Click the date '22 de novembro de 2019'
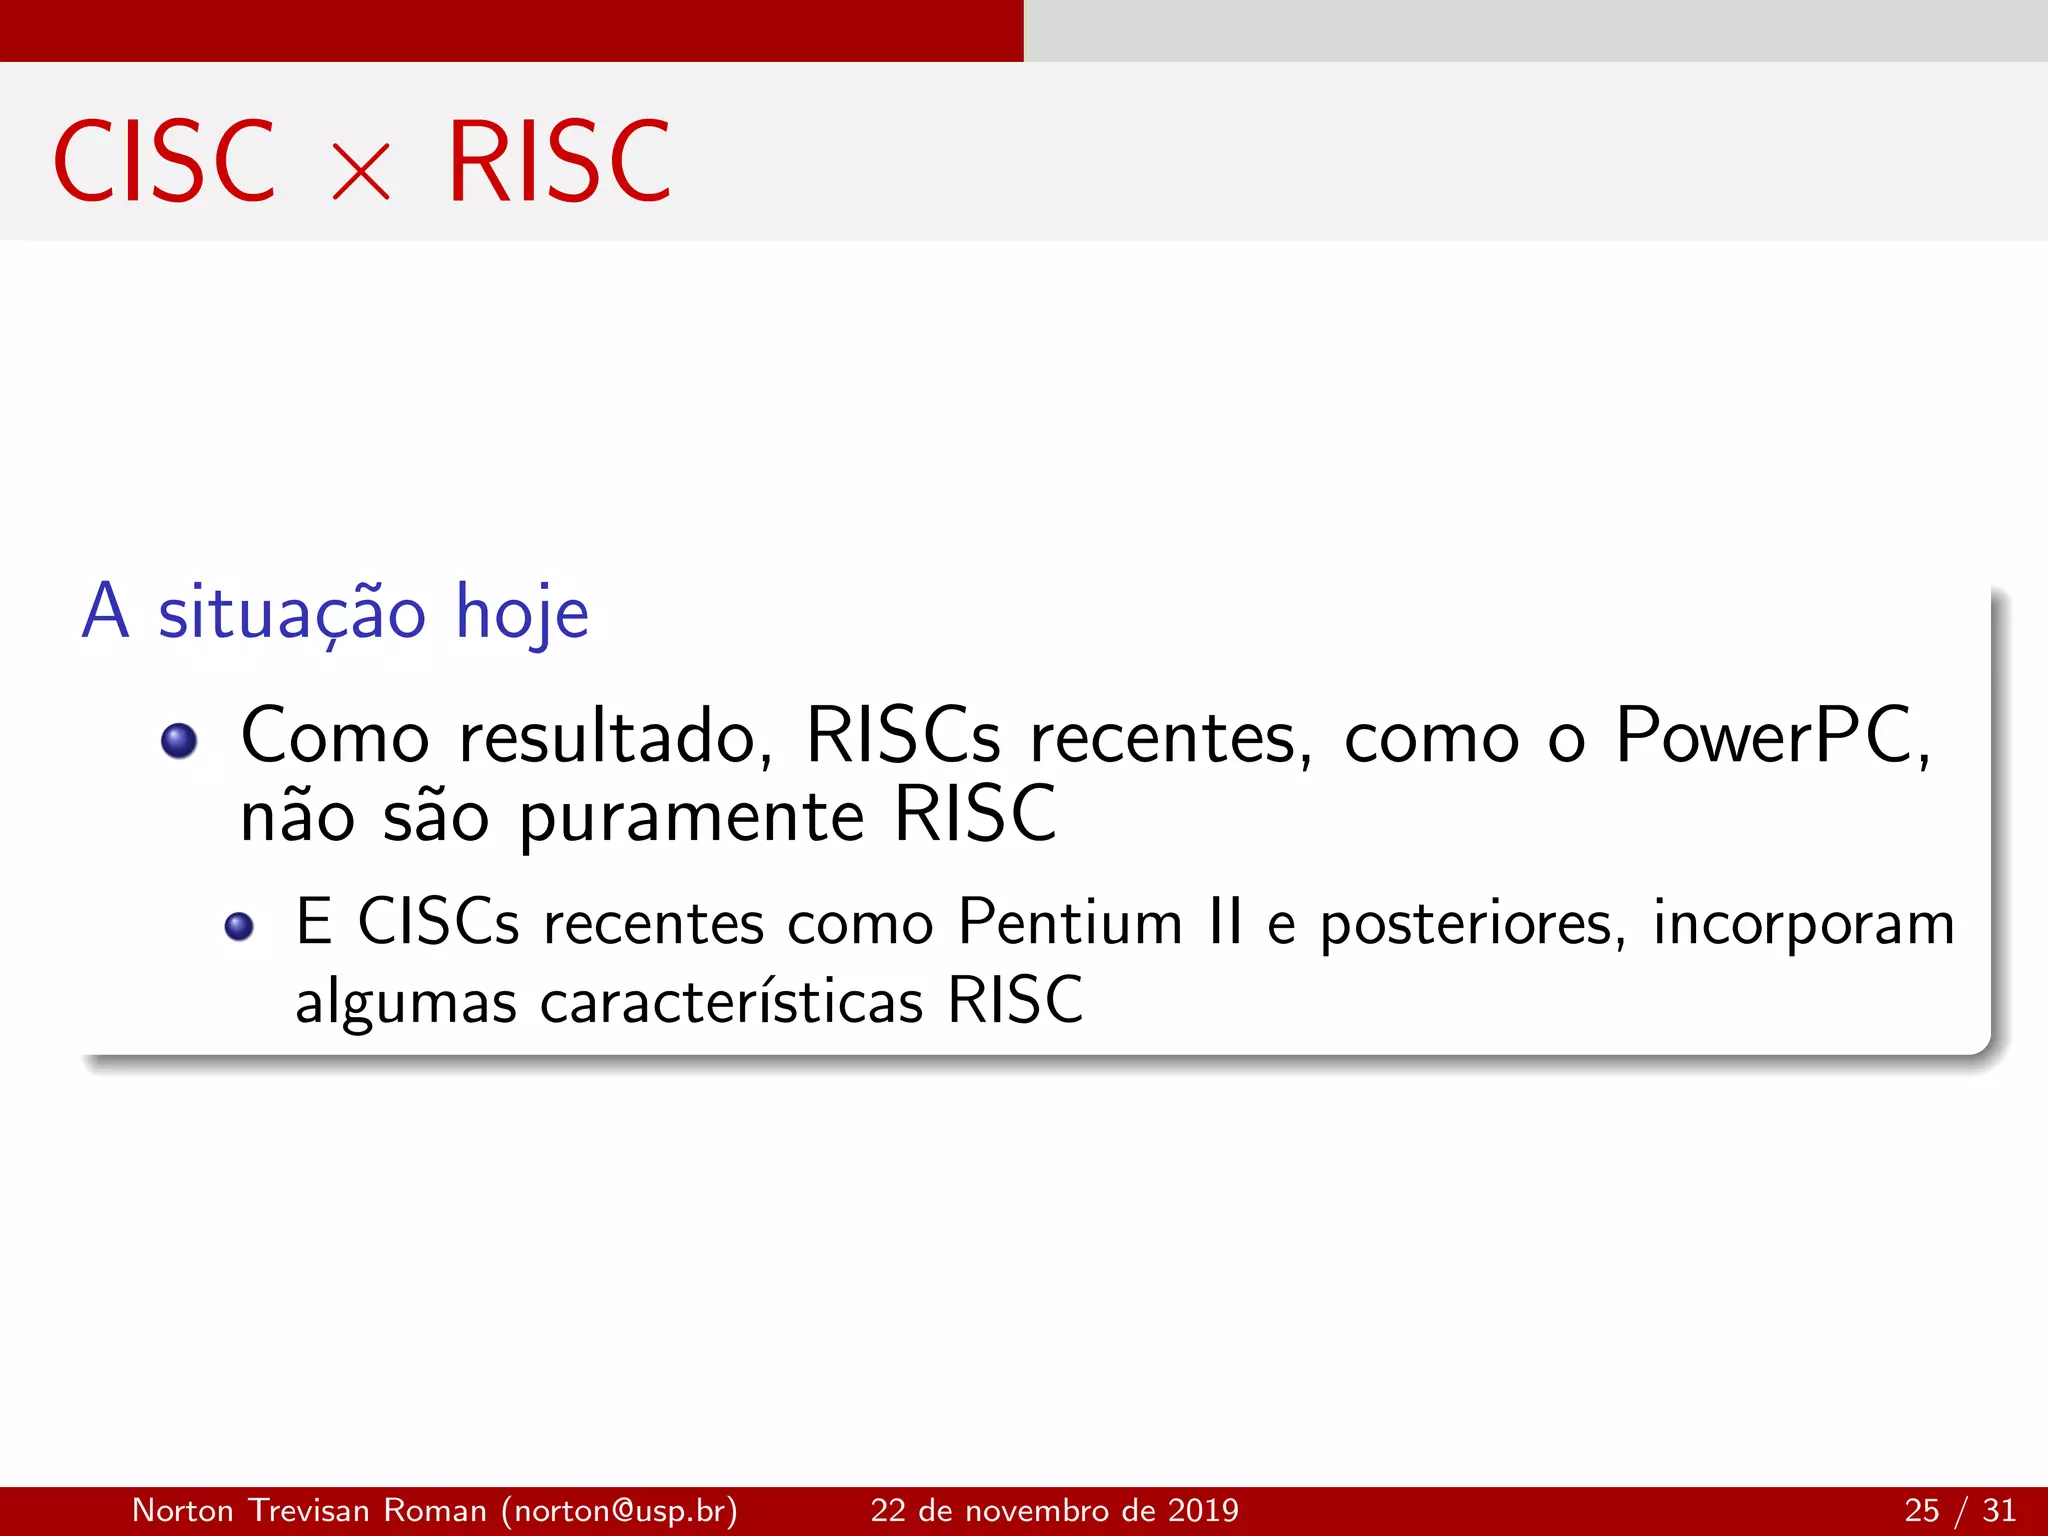Viewport: 2048px width, 1536px height. pyautogui.click(x=1054, y=1510)
